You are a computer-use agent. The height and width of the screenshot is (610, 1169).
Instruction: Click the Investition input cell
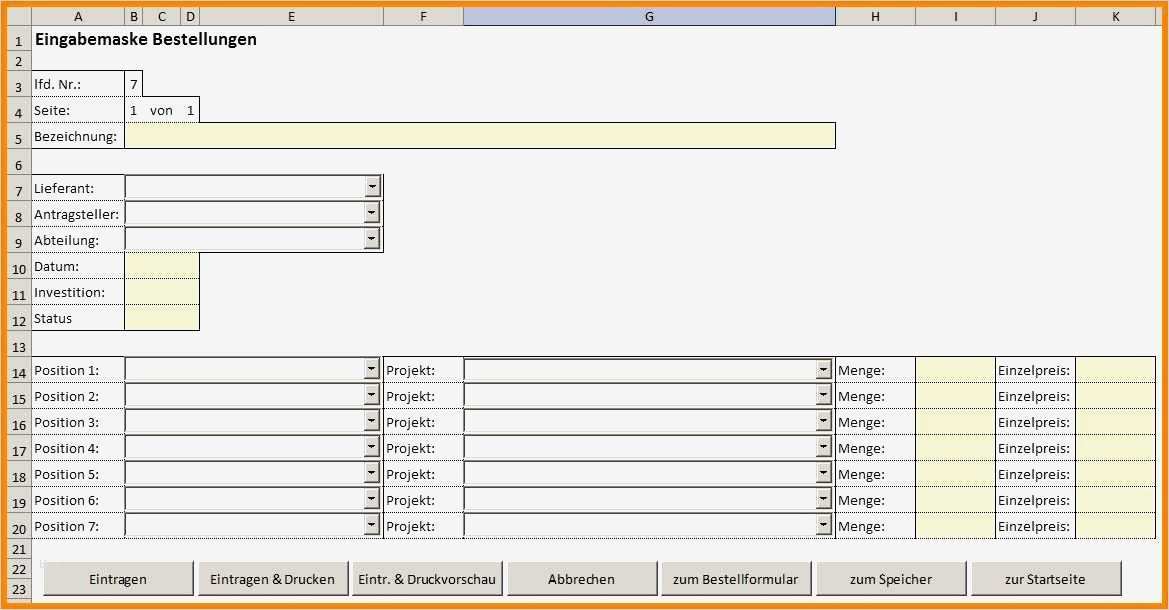161,292
